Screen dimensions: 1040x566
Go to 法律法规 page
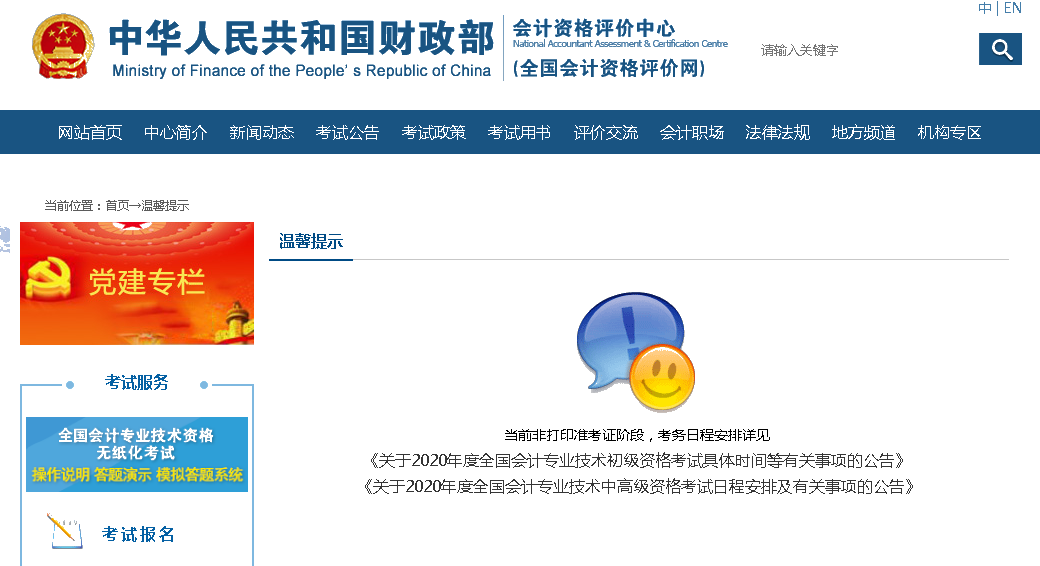coord(778,132)
